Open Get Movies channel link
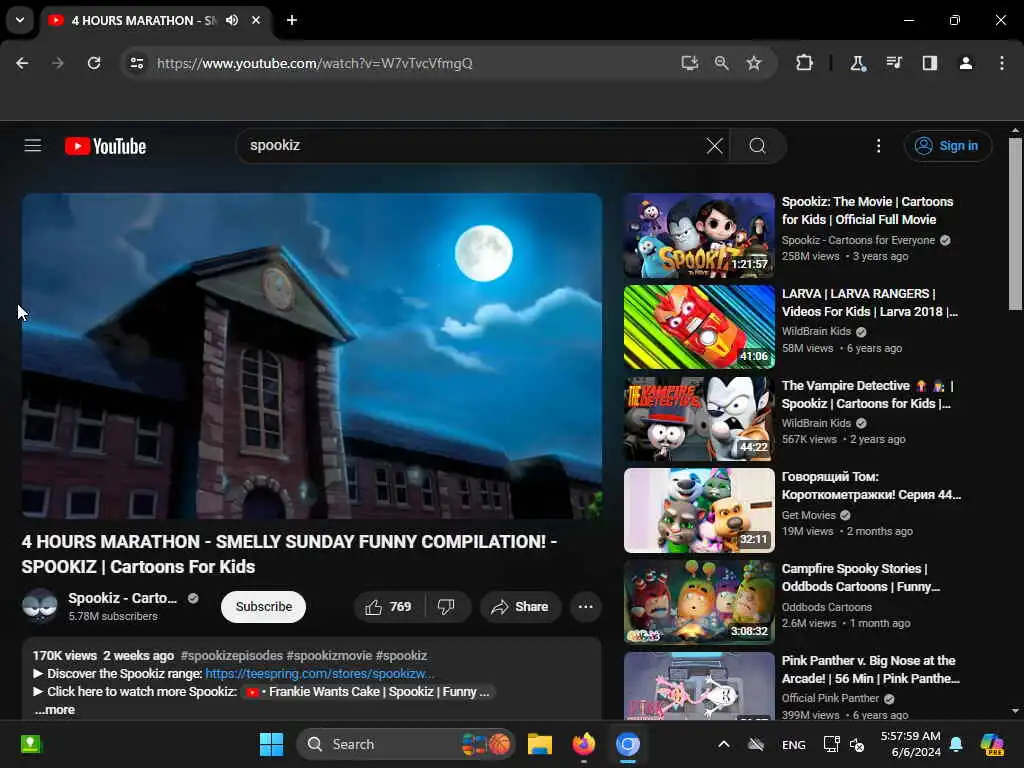Viewport: 1024px width, 768px height. [x=808, y=515]
